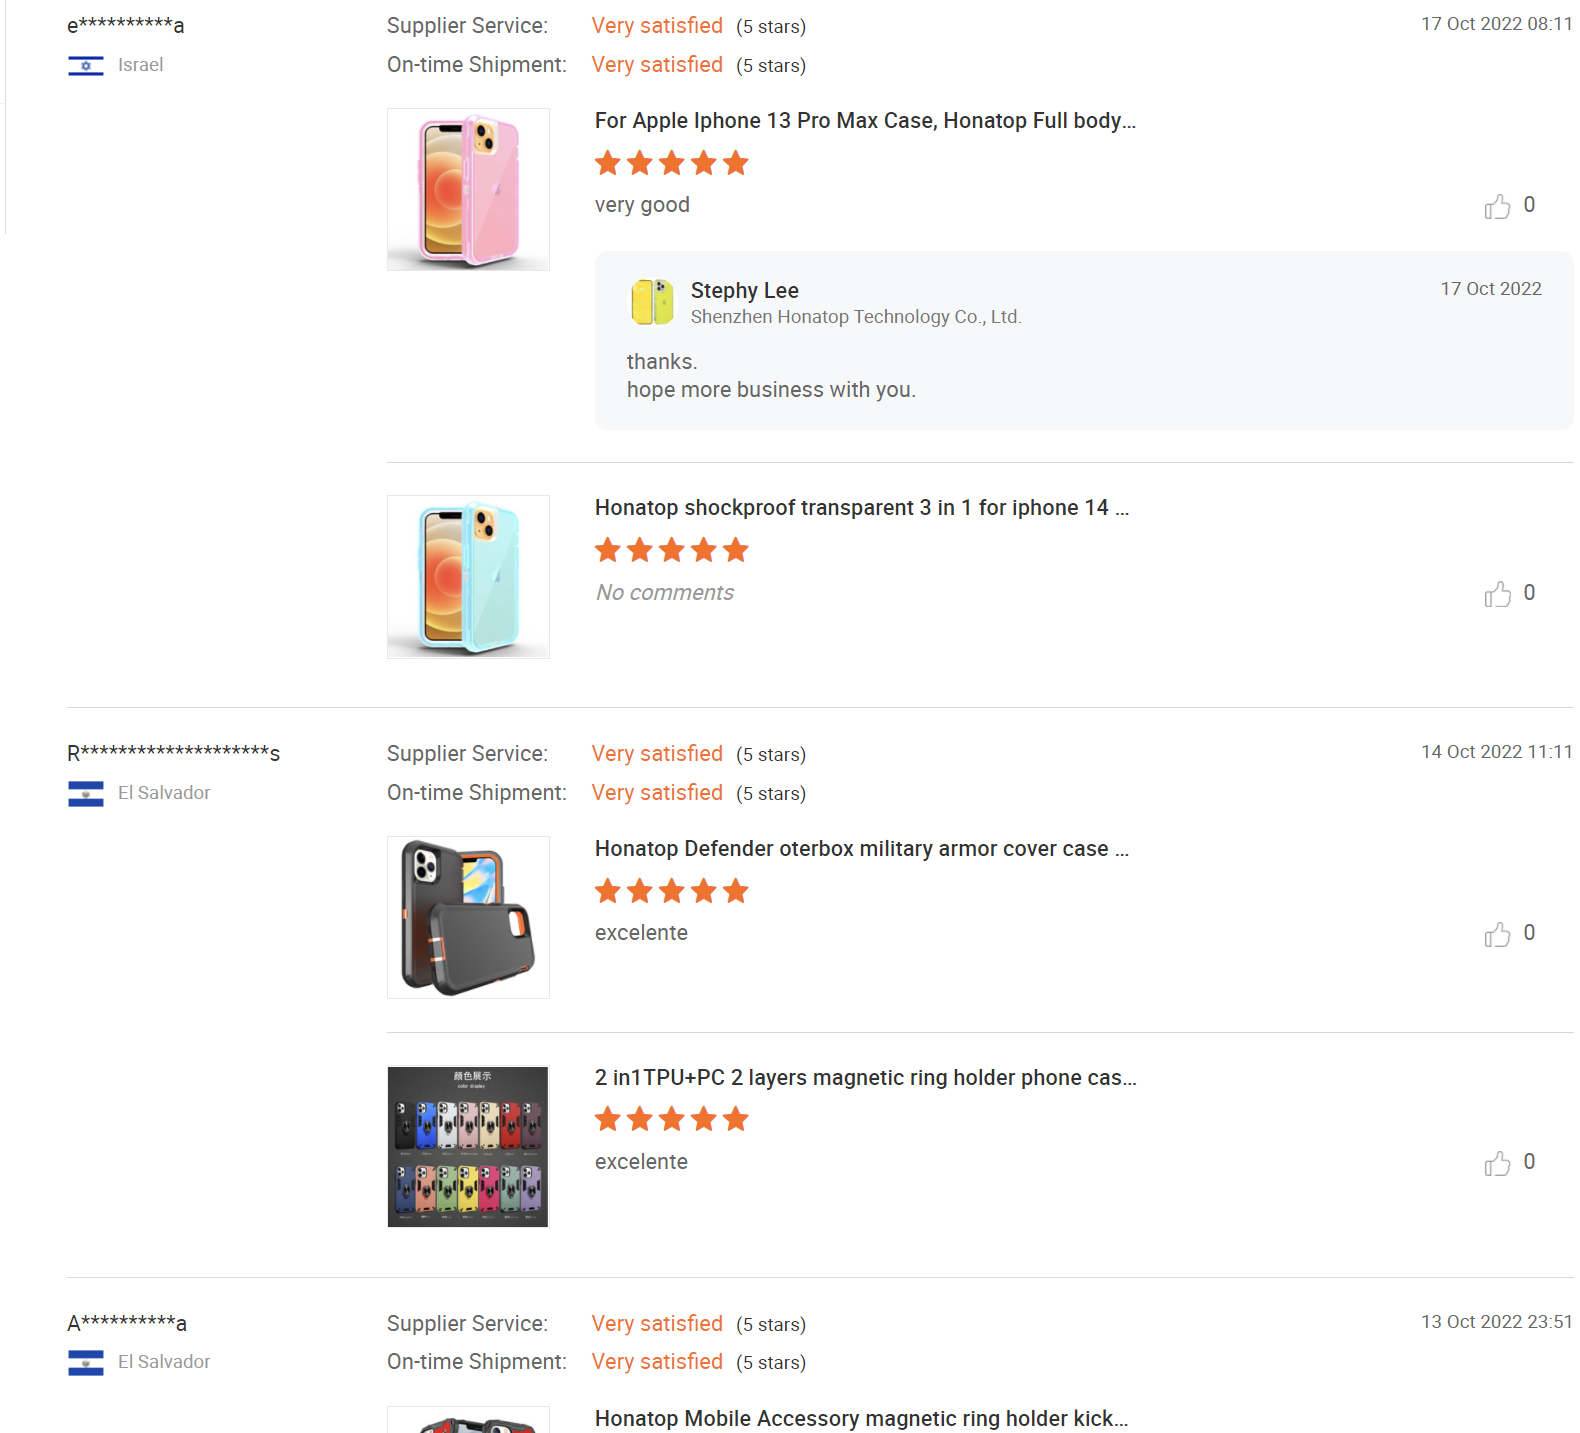Open pink iPhone 13 Pro Max case thumbnail
The height and width of the screenshot is (1433, 1580).
click(468, 189)
